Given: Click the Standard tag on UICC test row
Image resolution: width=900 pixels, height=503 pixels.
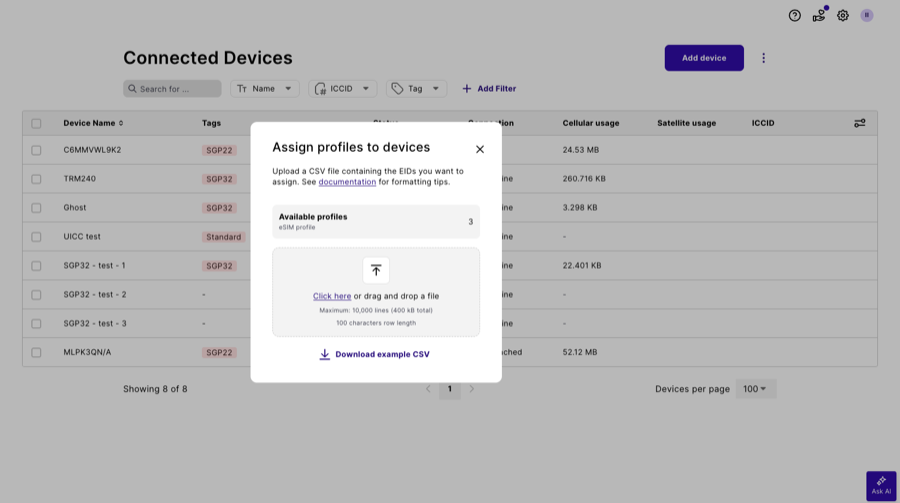Looking at the screenshot, I should [224, 237].
